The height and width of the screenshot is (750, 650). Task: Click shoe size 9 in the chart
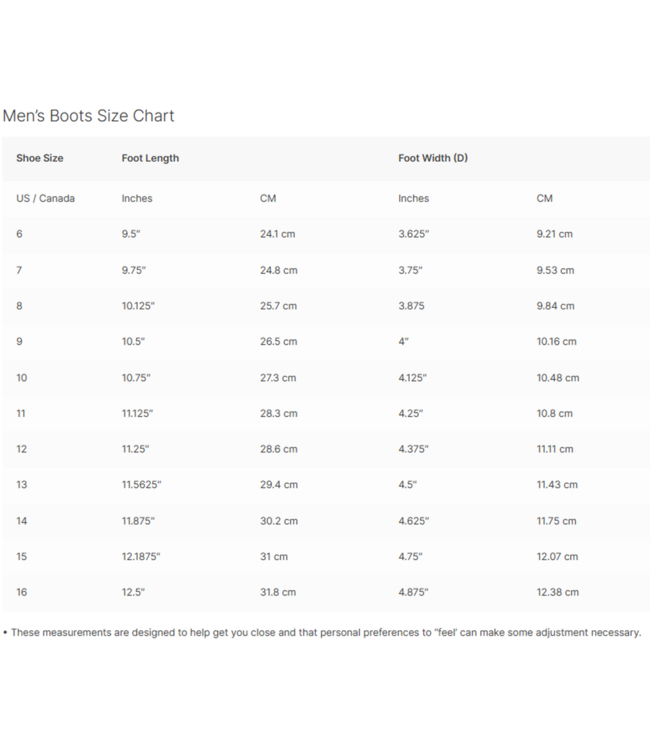pyautogui.click(x=19, y=341)
